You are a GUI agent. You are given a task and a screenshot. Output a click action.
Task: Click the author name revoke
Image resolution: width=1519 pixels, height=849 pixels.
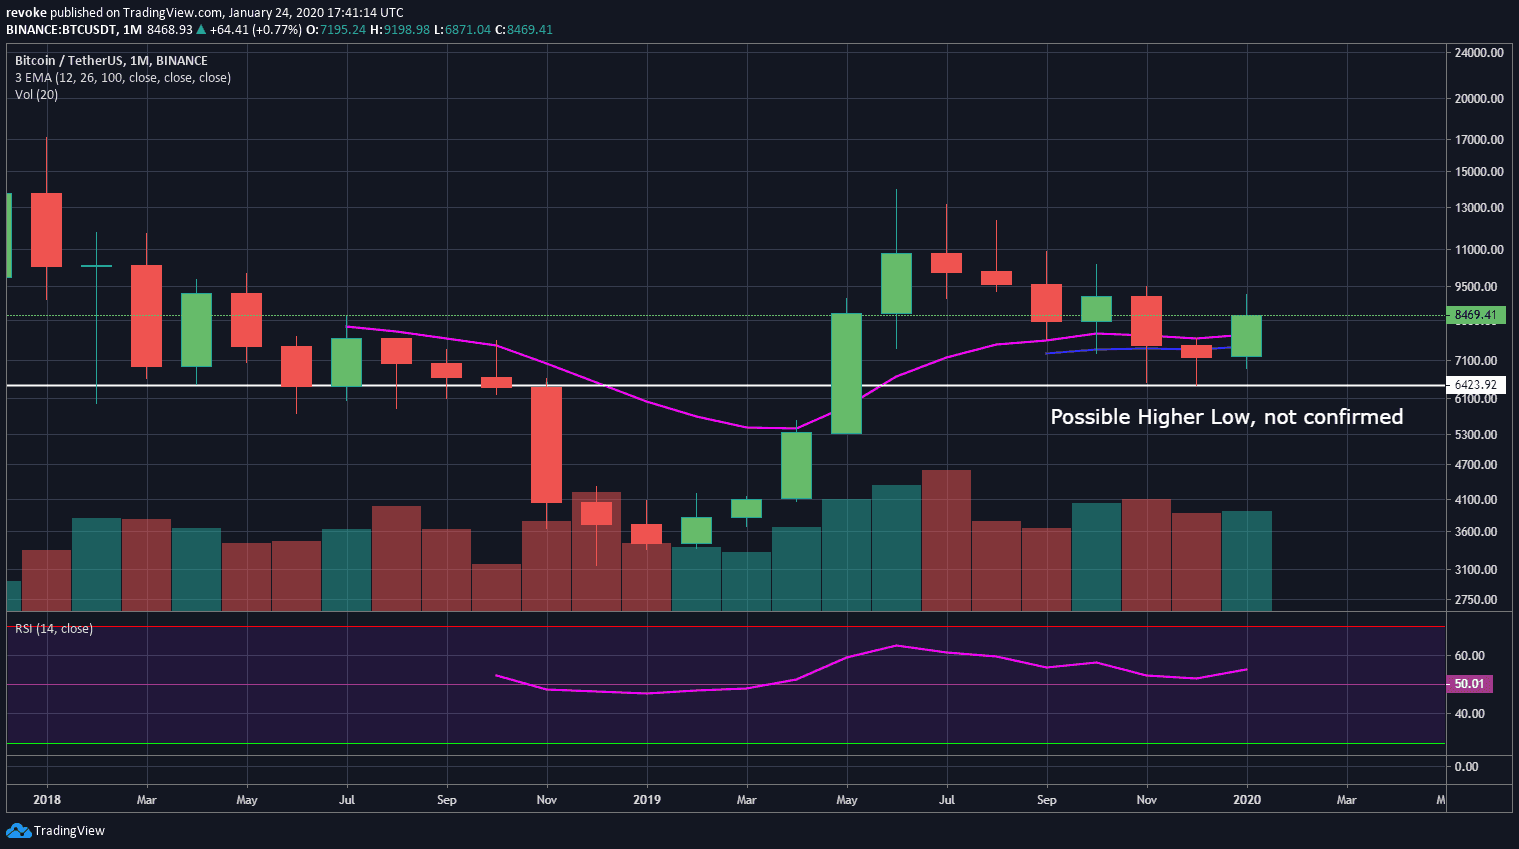[26, 13]
